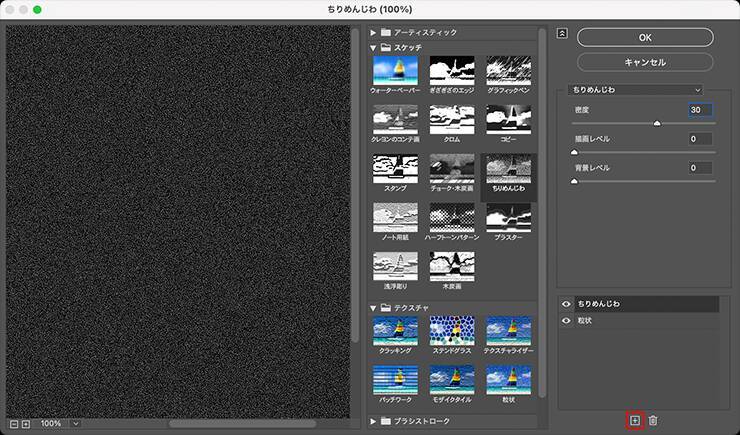Choose the ステンドグラス texture filter
This screenshot has width=740, height=435.
[x=452, y=330]
